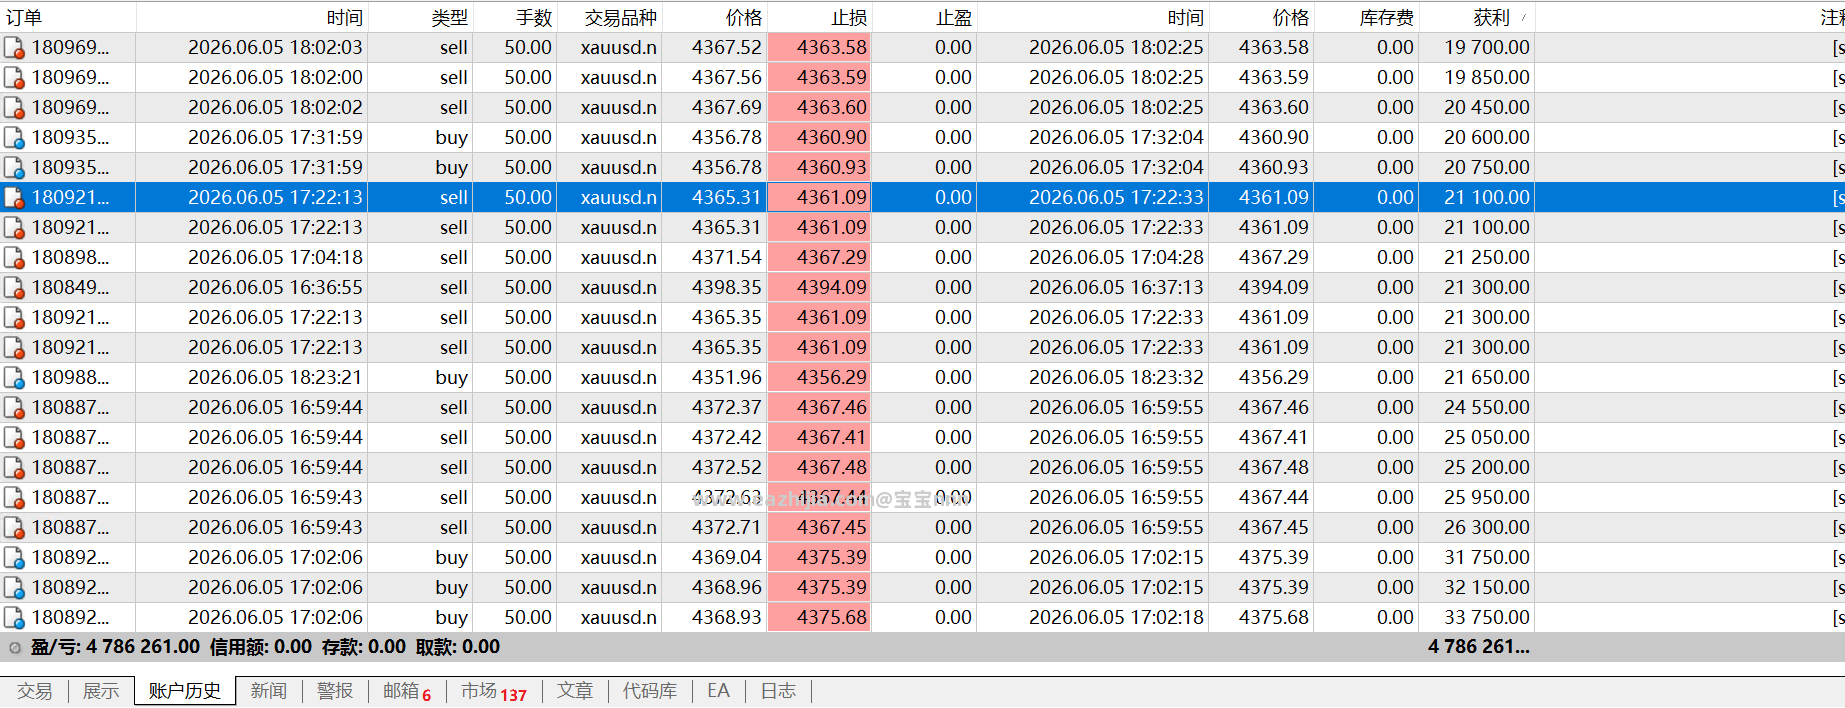Click the order icon for 33 750.00 profit row
The width and height of the screenshot is (1845, 708).
(x=14, y=618)
